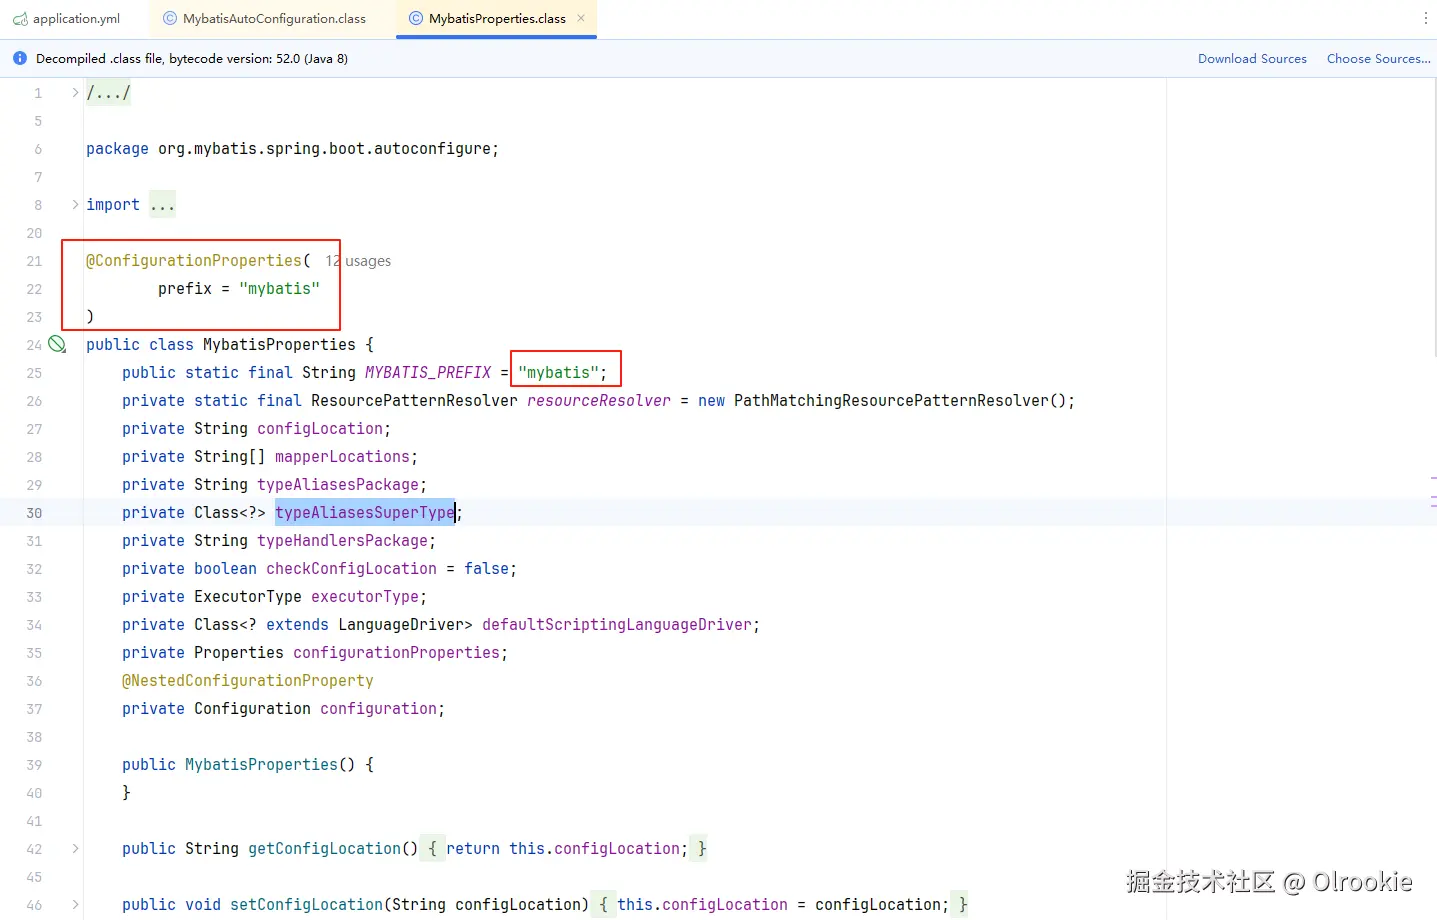Click the collapsed import ellipsis placeholder
The width and height of the screenshot is (1437, 920).
162,205
